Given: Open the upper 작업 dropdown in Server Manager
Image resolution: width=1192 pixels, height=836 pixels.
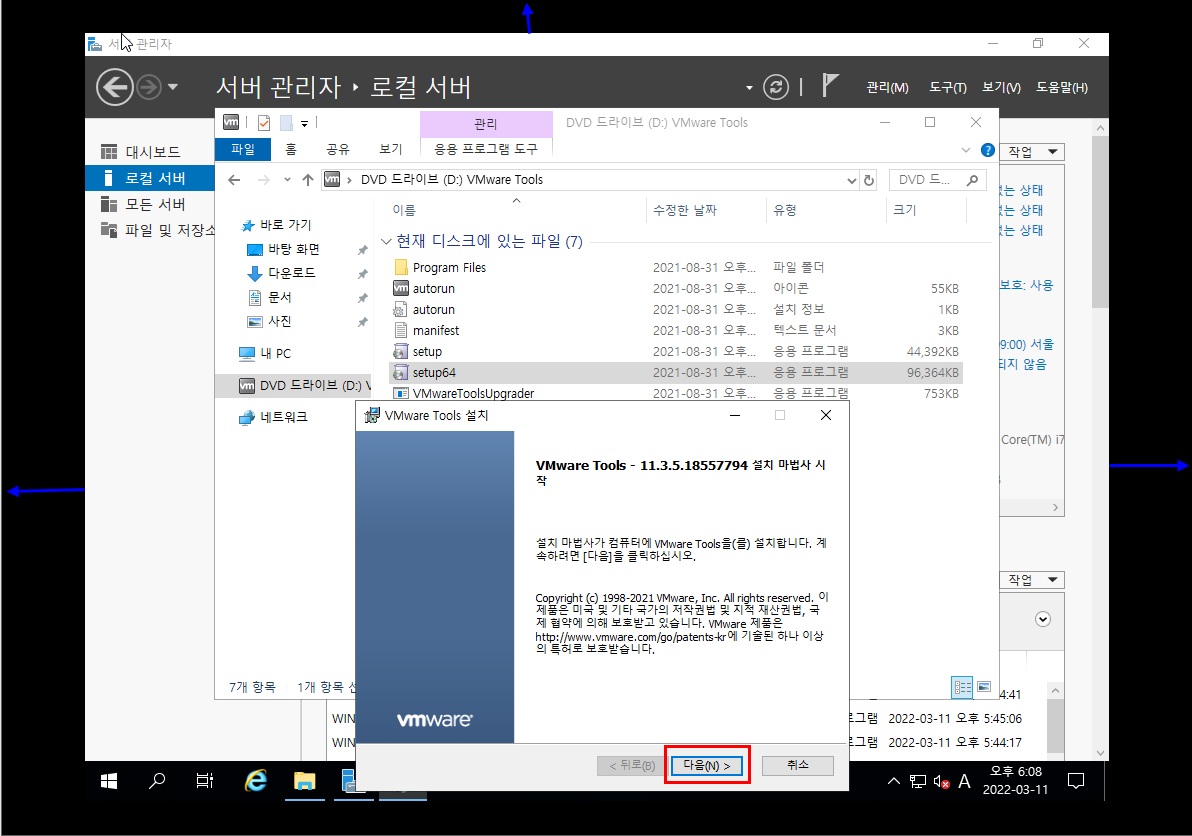Looking at the screenshot, I should pos(1032,152).
